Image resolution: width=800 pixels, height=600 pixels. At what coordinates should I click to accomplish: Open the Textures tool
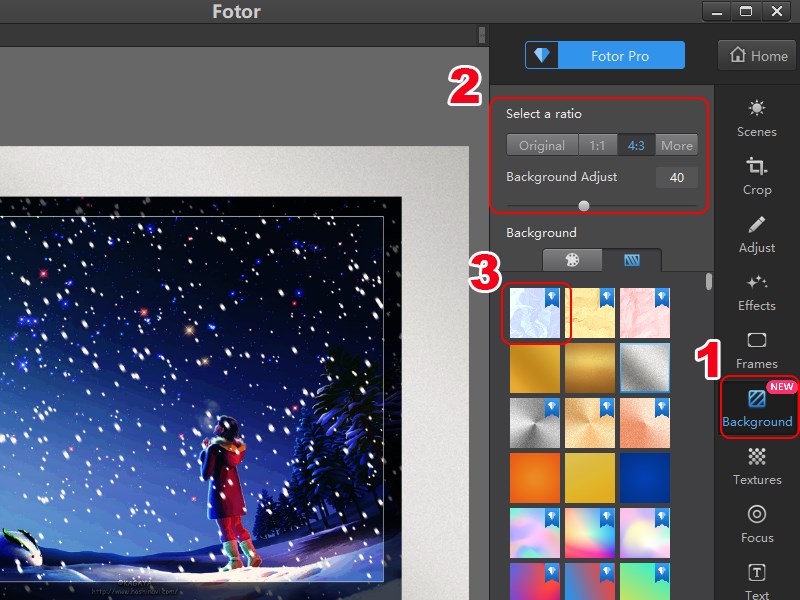point(757,466)
